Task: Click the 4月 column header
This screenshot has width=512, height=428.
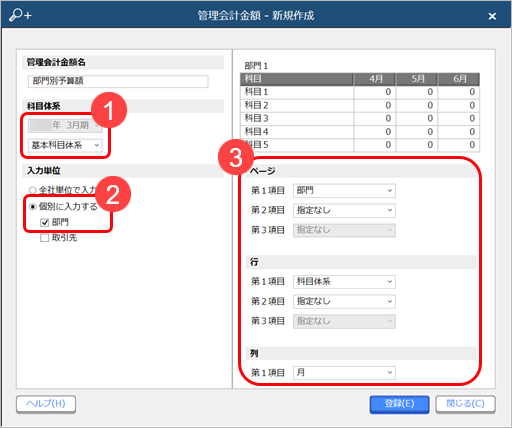Action: point(375,79)
